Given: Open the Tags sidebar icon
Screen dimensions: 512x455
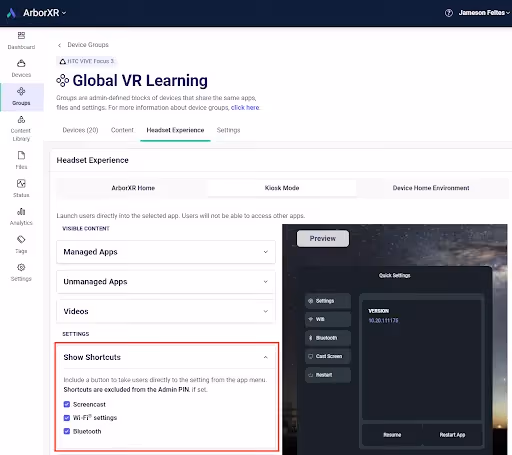Looking at the screenshot, I should pyautogui.click(x=21, y=239).
